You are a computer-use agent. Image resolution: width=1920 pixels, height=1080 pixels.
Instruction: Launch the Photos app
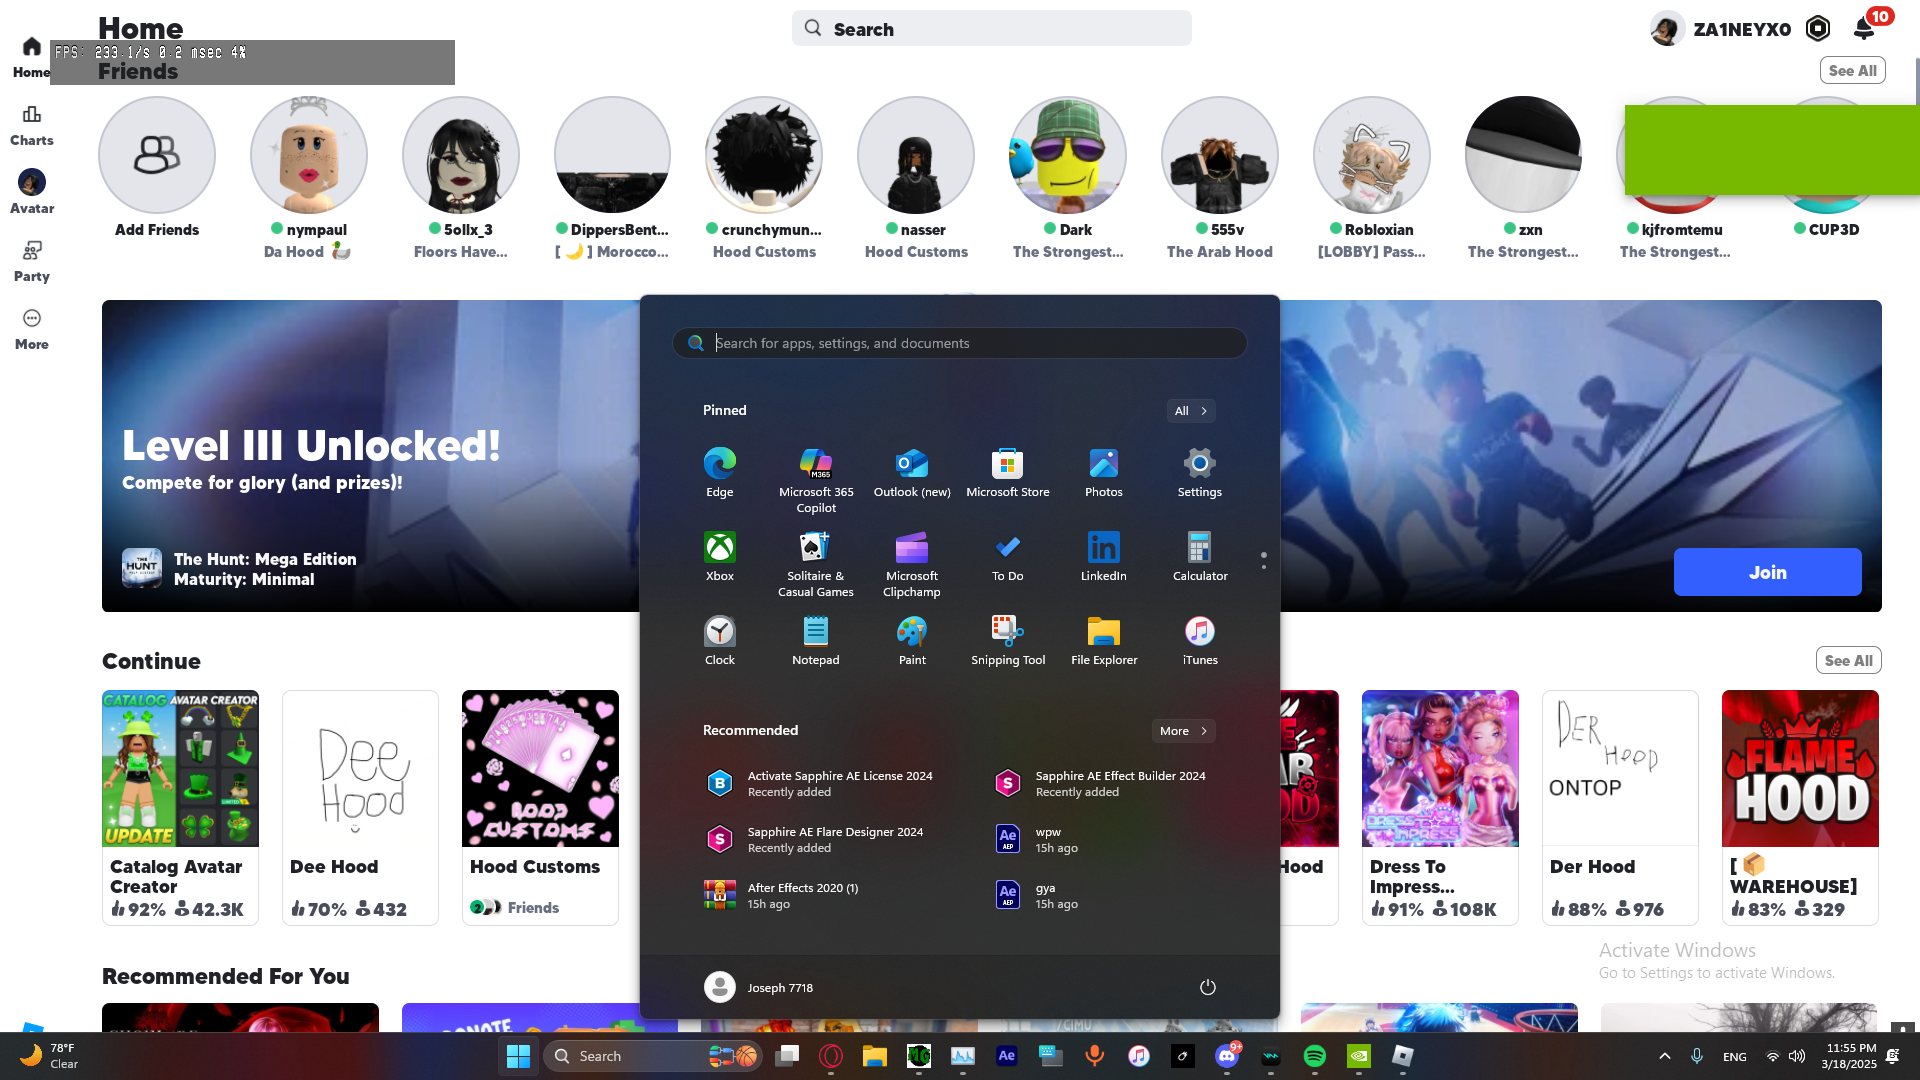coord(1103,472)
